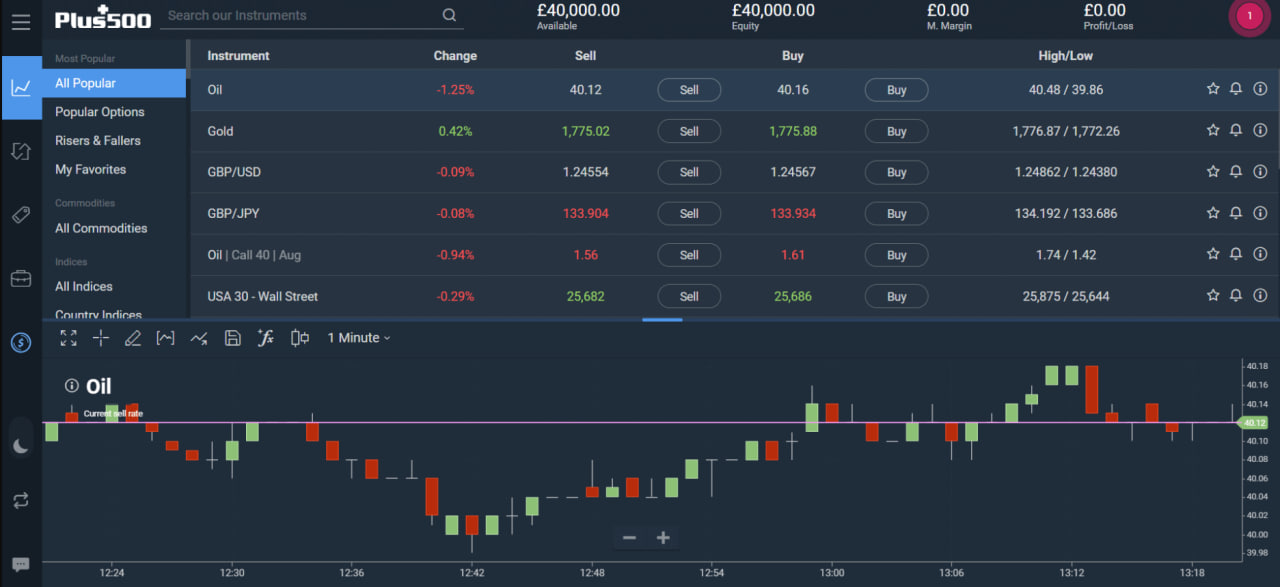Click Sell button for GBP/JPY

[x=689, y=213]
